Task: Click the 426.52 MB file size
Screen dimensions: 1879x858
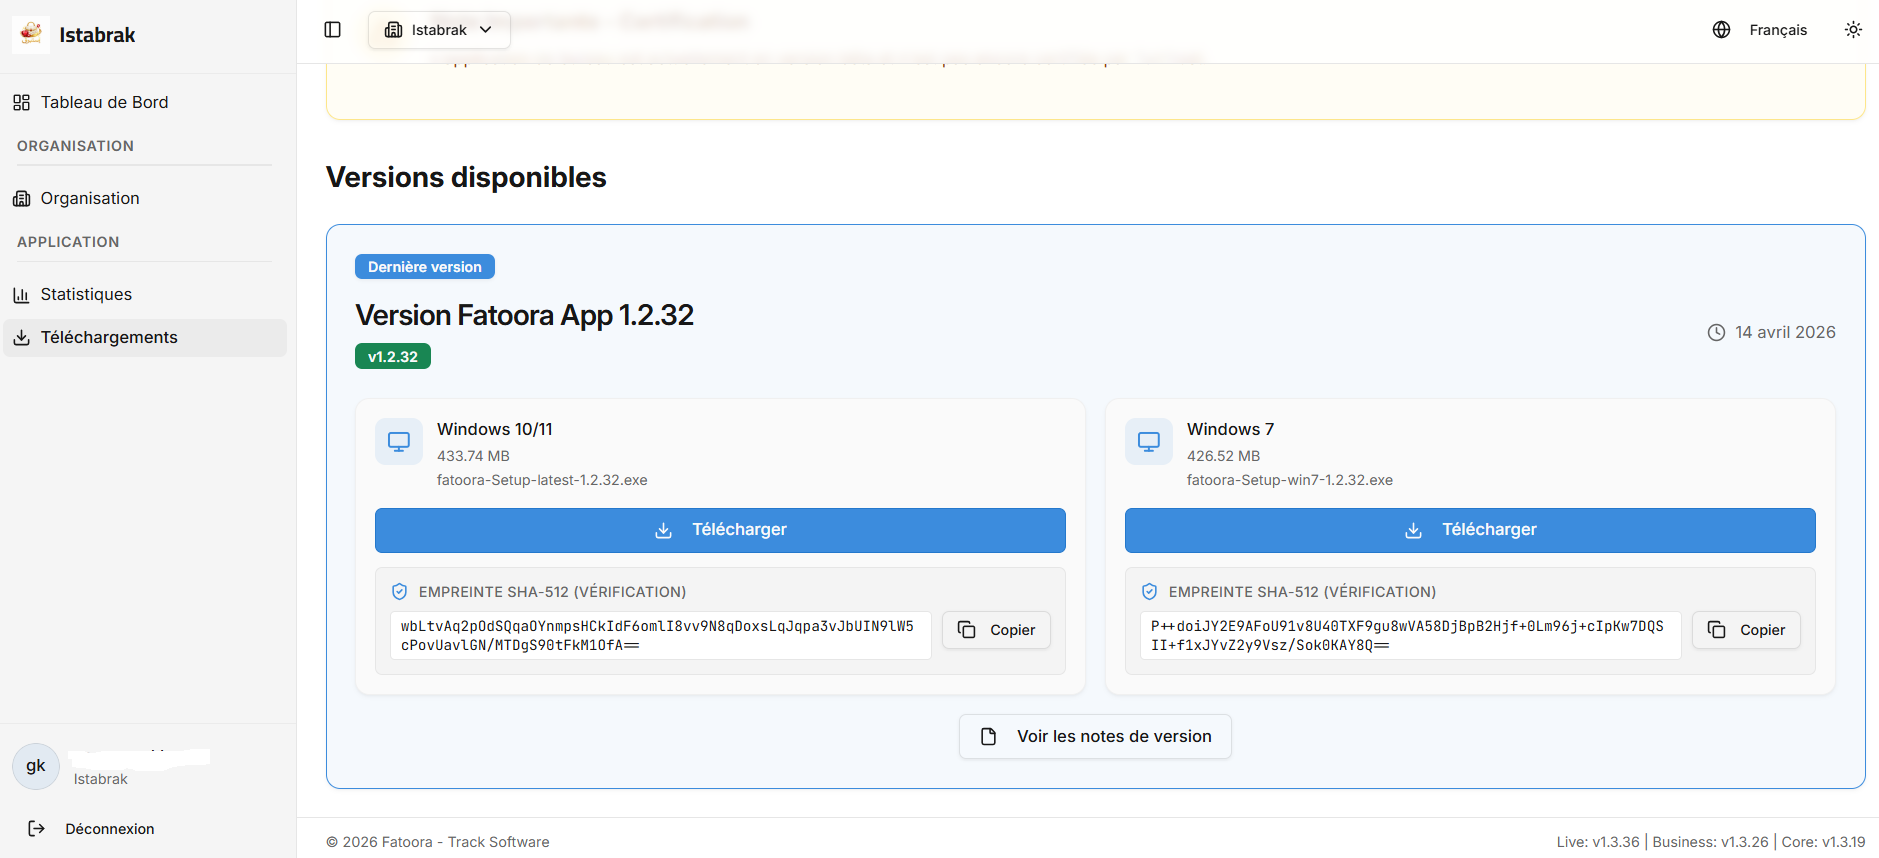Action: coord(1223,456)
